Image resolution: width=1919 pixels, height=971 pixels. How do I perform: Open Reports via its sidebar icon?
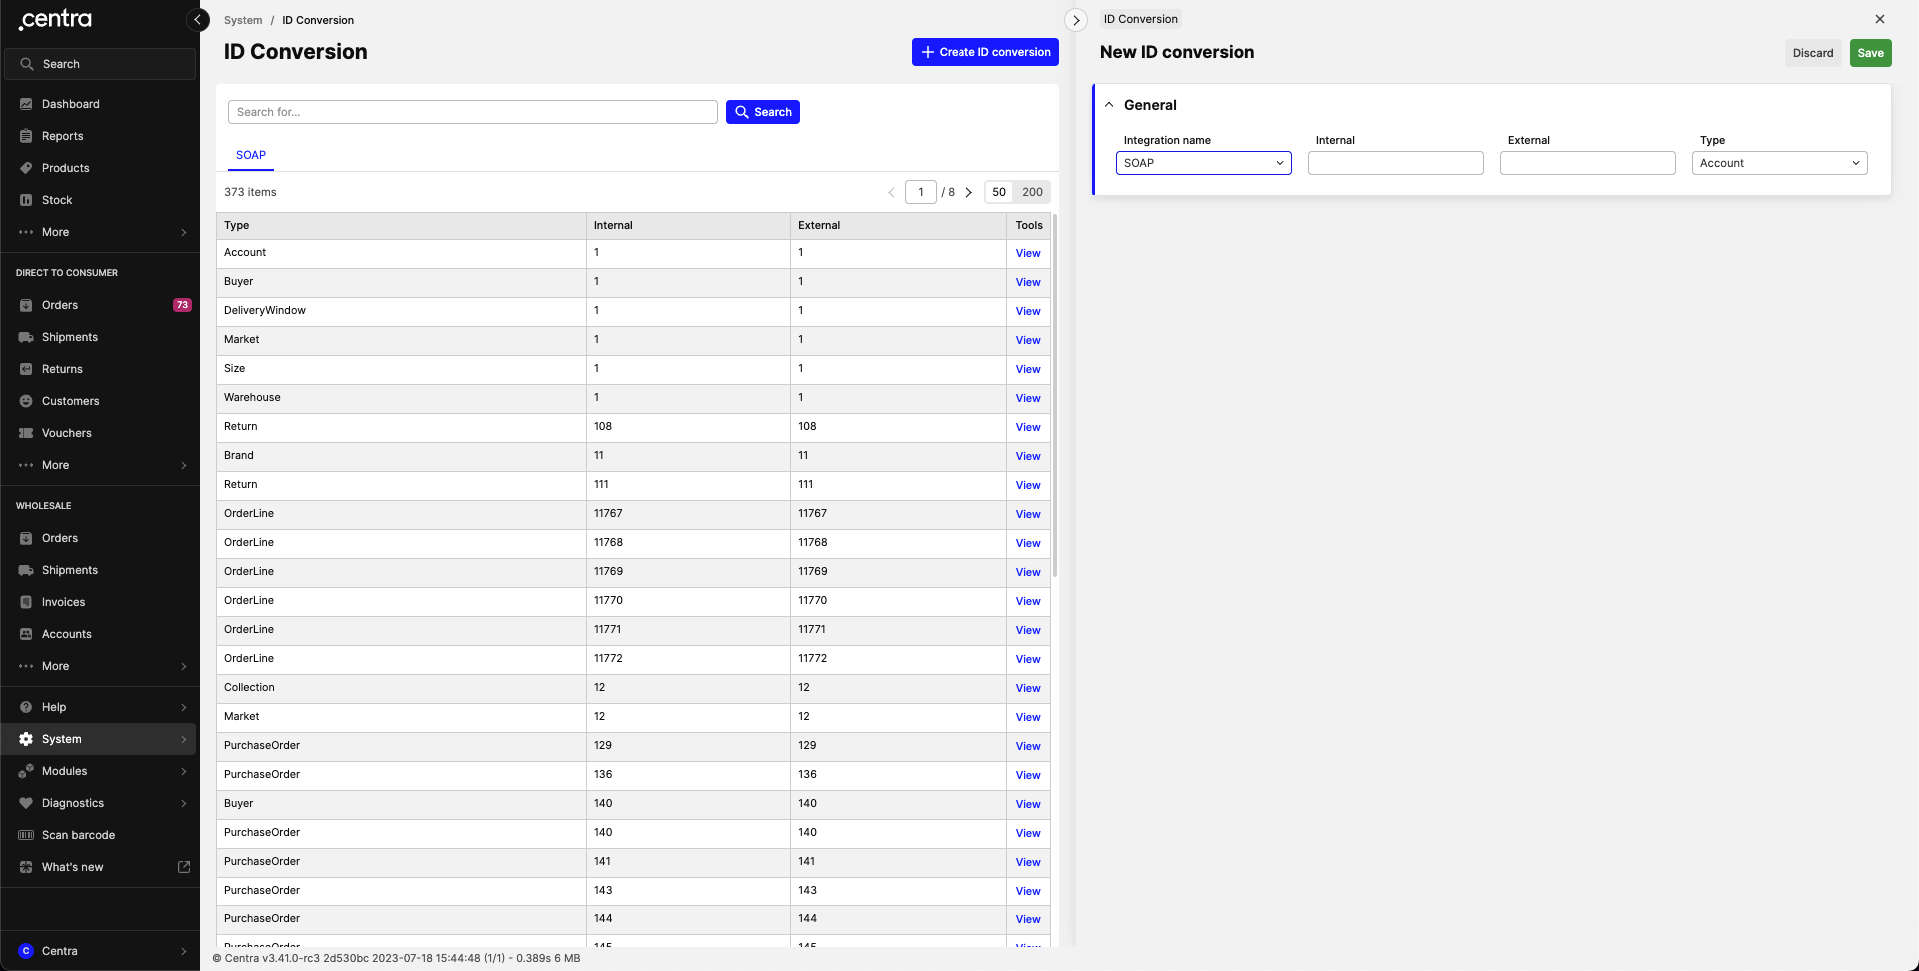pos(26,136)
